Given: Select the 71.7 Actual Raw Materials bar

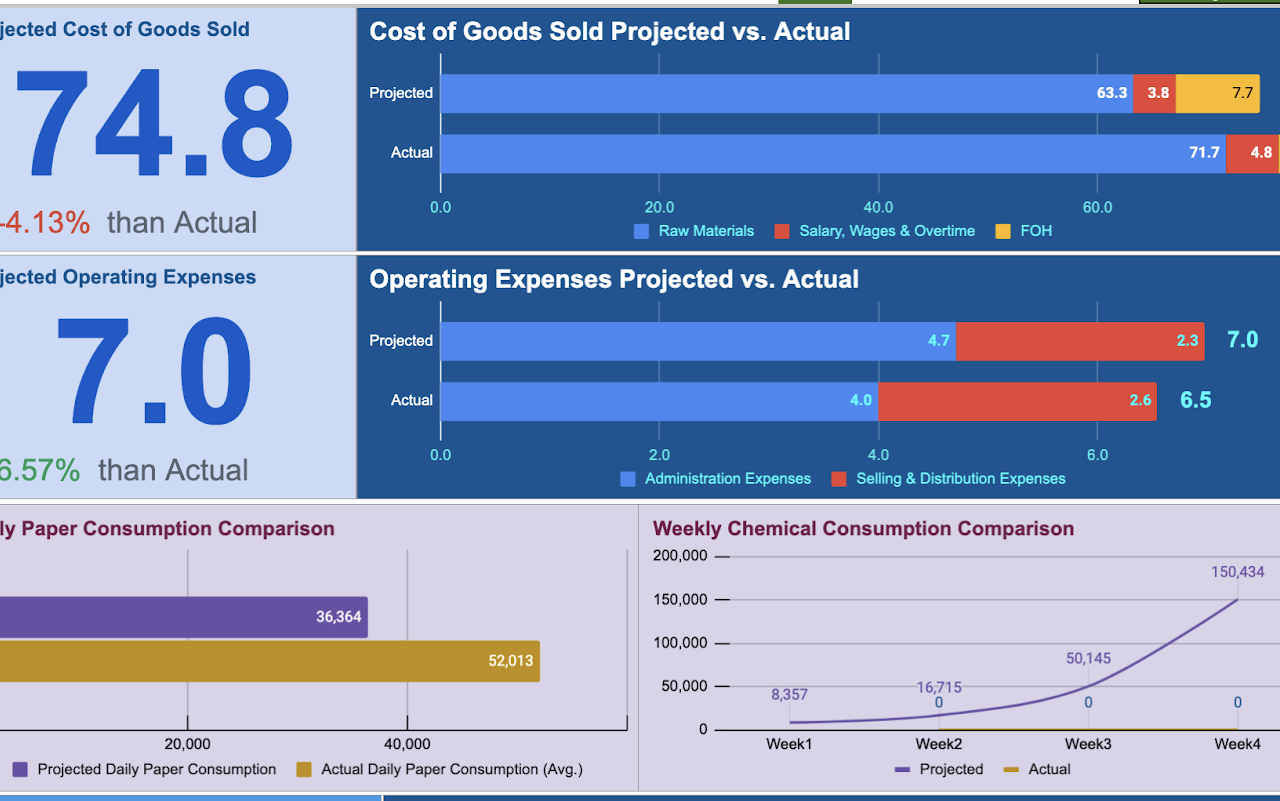Looking at the screenshot, I should [832, 153].
